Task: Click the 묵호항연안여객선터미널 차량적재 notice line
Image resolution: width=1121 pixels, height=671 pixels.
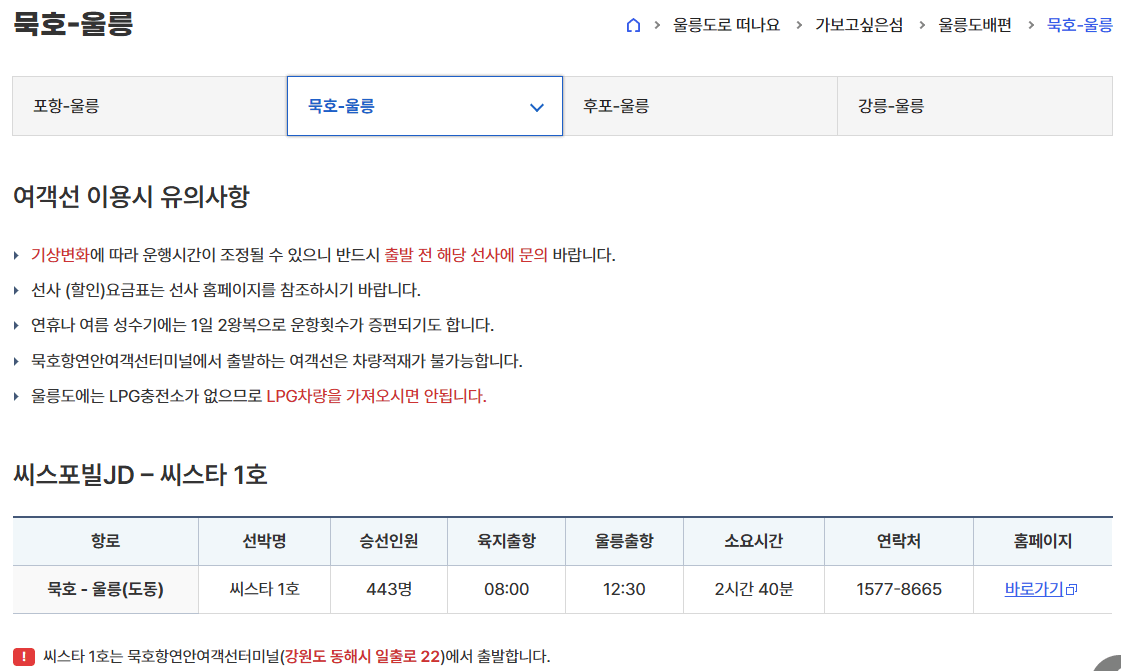Action: tap(277, 361)
